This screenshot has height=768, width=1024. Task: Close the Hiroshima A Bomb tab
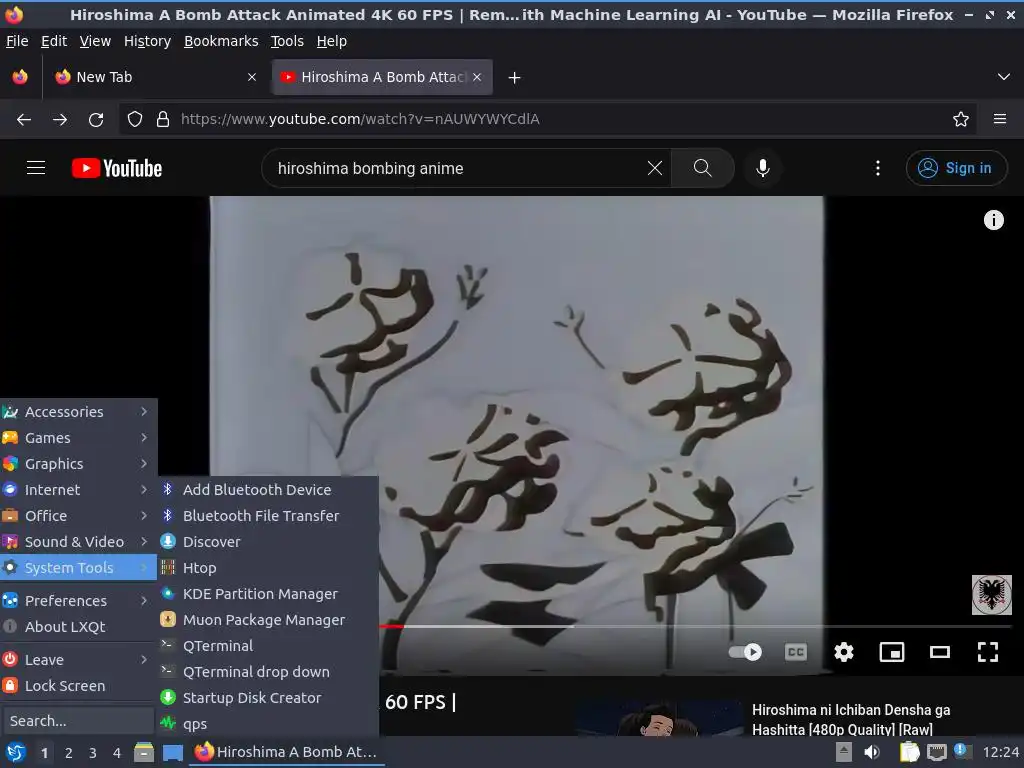coord(477,77)
